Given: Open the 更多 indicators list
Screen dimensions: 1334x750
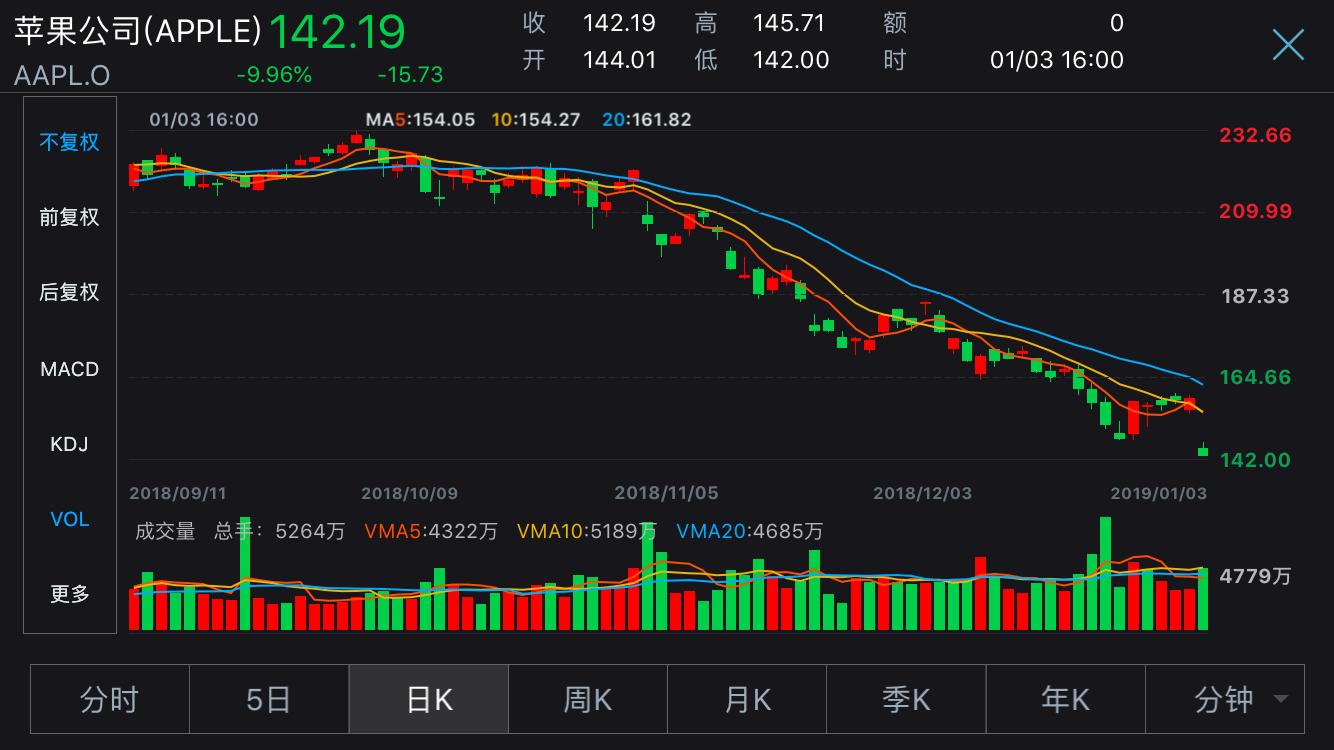Looking at the screenshot, I should pos(69,594).
